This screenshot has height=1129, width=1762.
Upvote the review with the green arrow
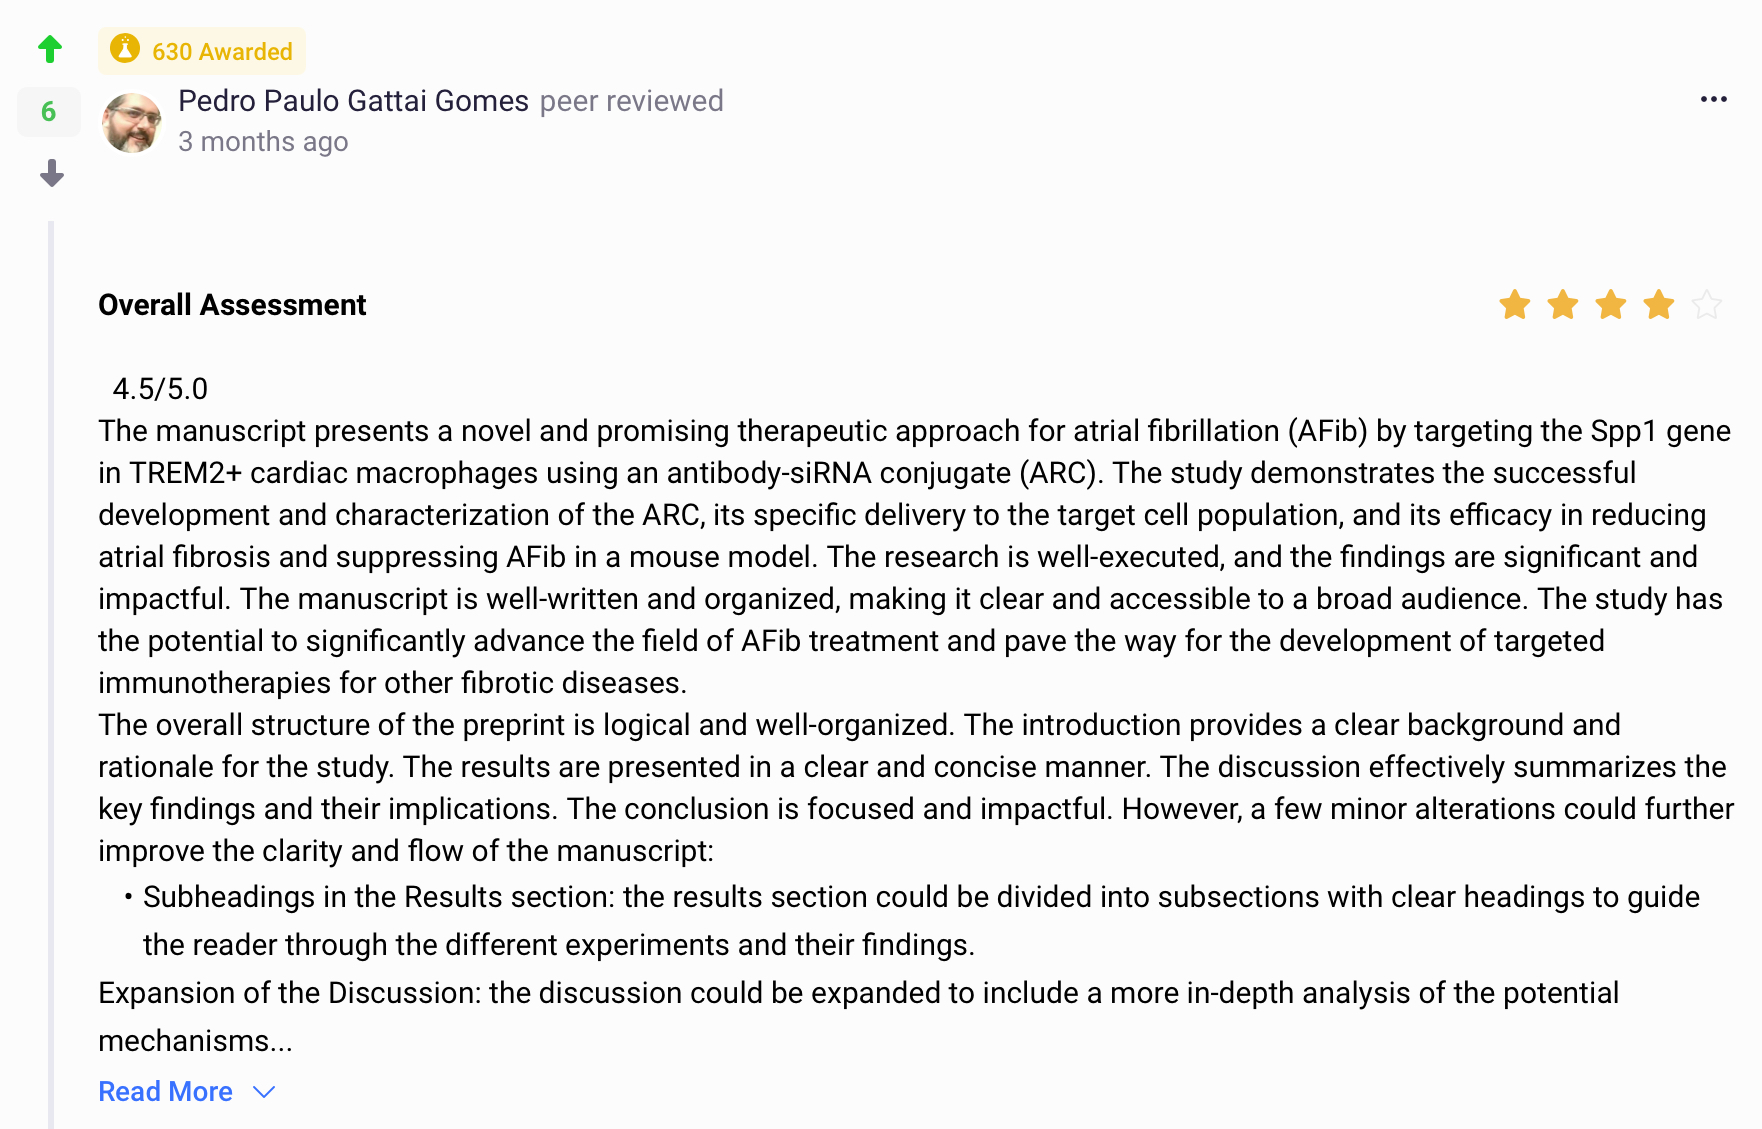tap(50, 48)
